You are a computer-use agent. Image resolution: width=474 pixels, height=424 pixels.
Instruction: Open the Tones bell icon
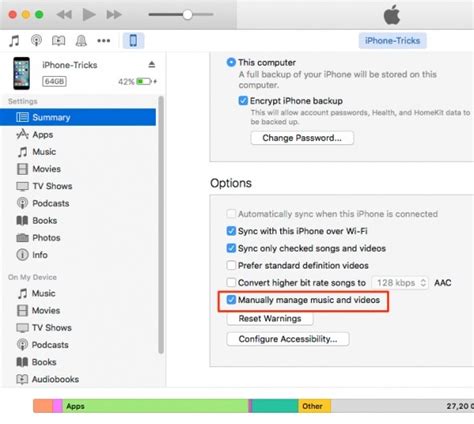click(81, 41)
